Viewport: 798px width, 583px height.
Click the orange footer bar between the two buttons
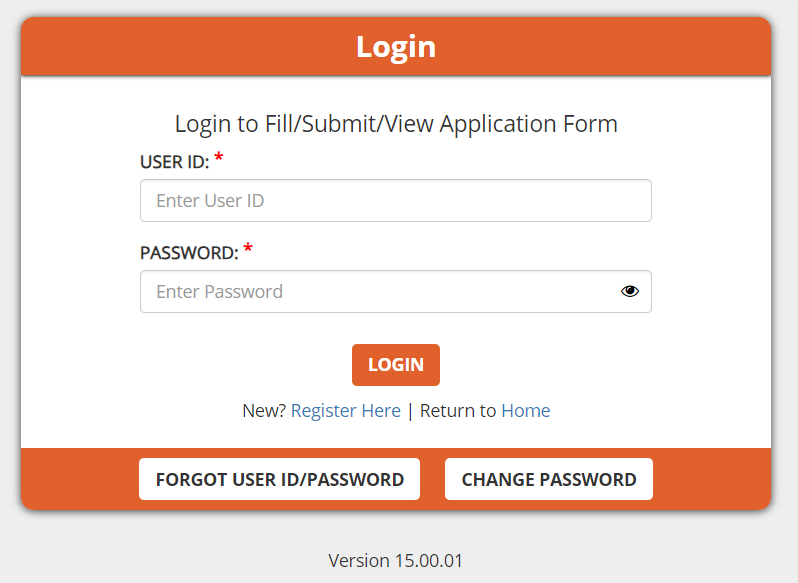[432, 479]
